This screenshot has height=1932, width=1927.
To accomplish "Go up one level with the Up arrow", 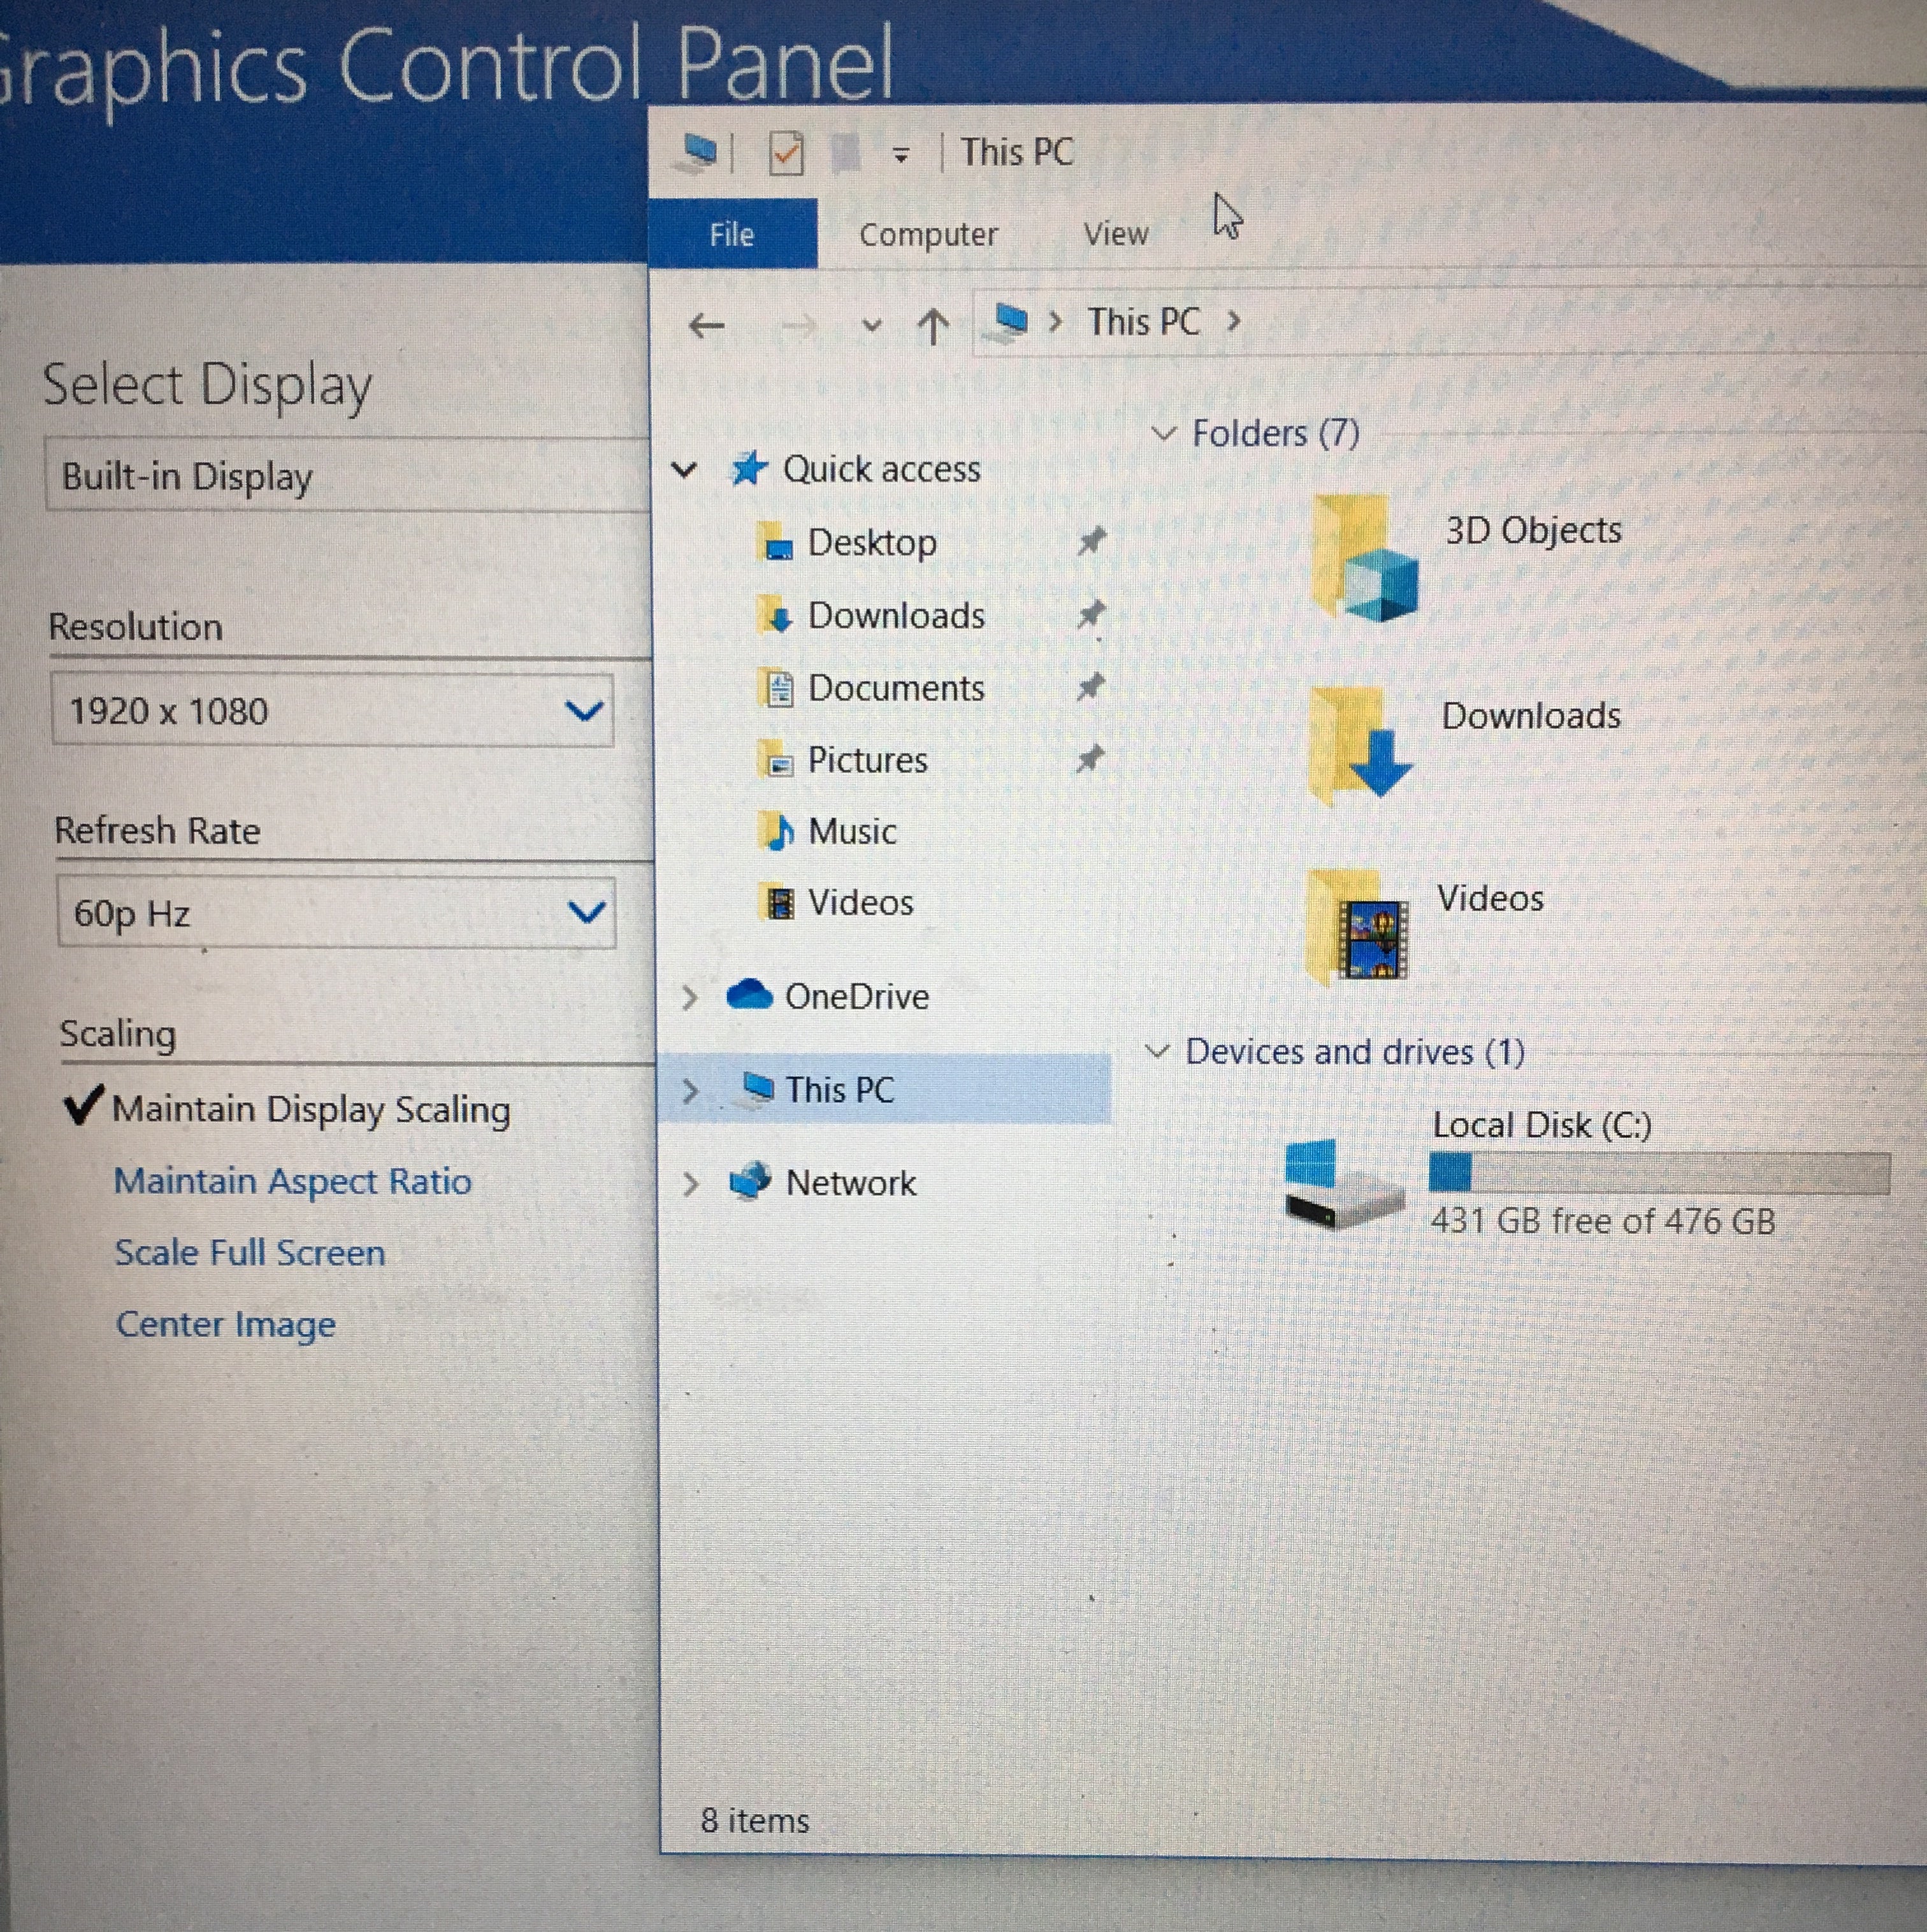I will pos(933,326).
